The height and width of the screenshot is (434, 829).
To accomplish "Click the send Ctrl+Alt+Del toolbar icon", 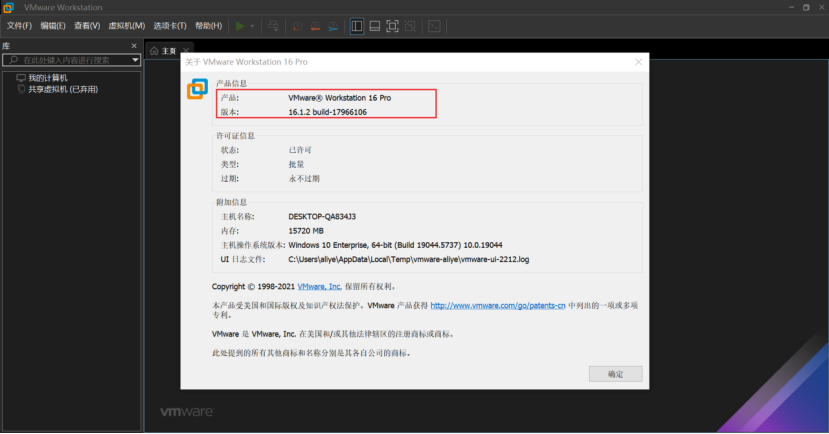I will pyautogui.click(x=273, y=26).
